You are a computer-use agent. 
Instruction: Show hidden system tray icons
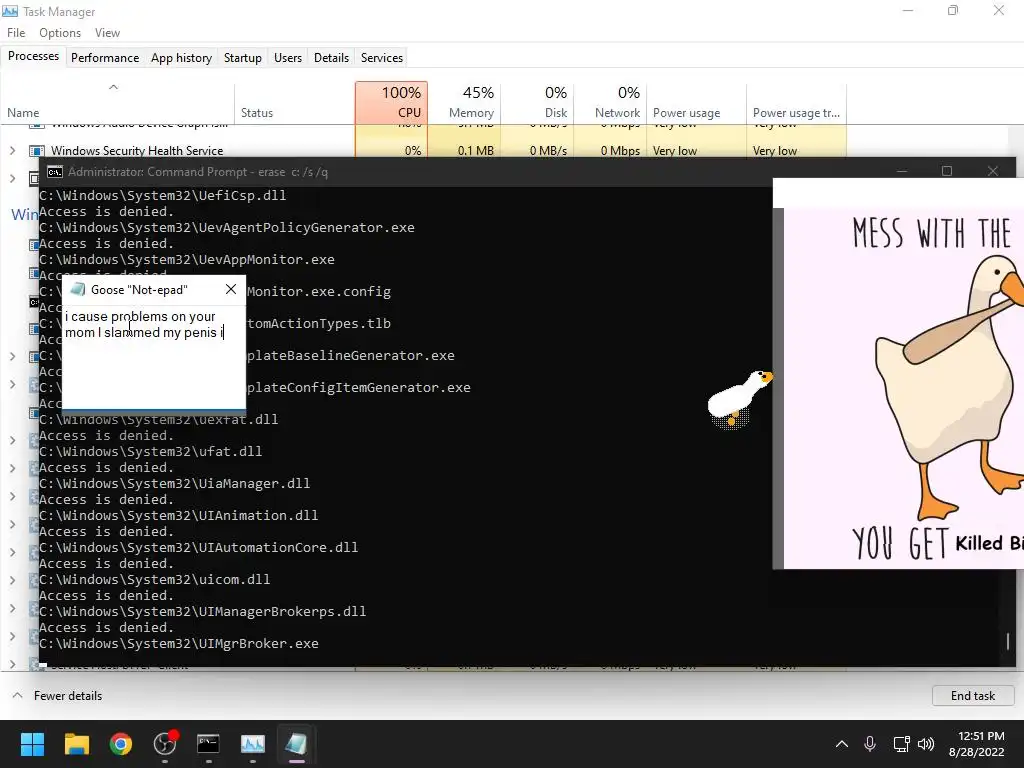(x=842, y=744)
